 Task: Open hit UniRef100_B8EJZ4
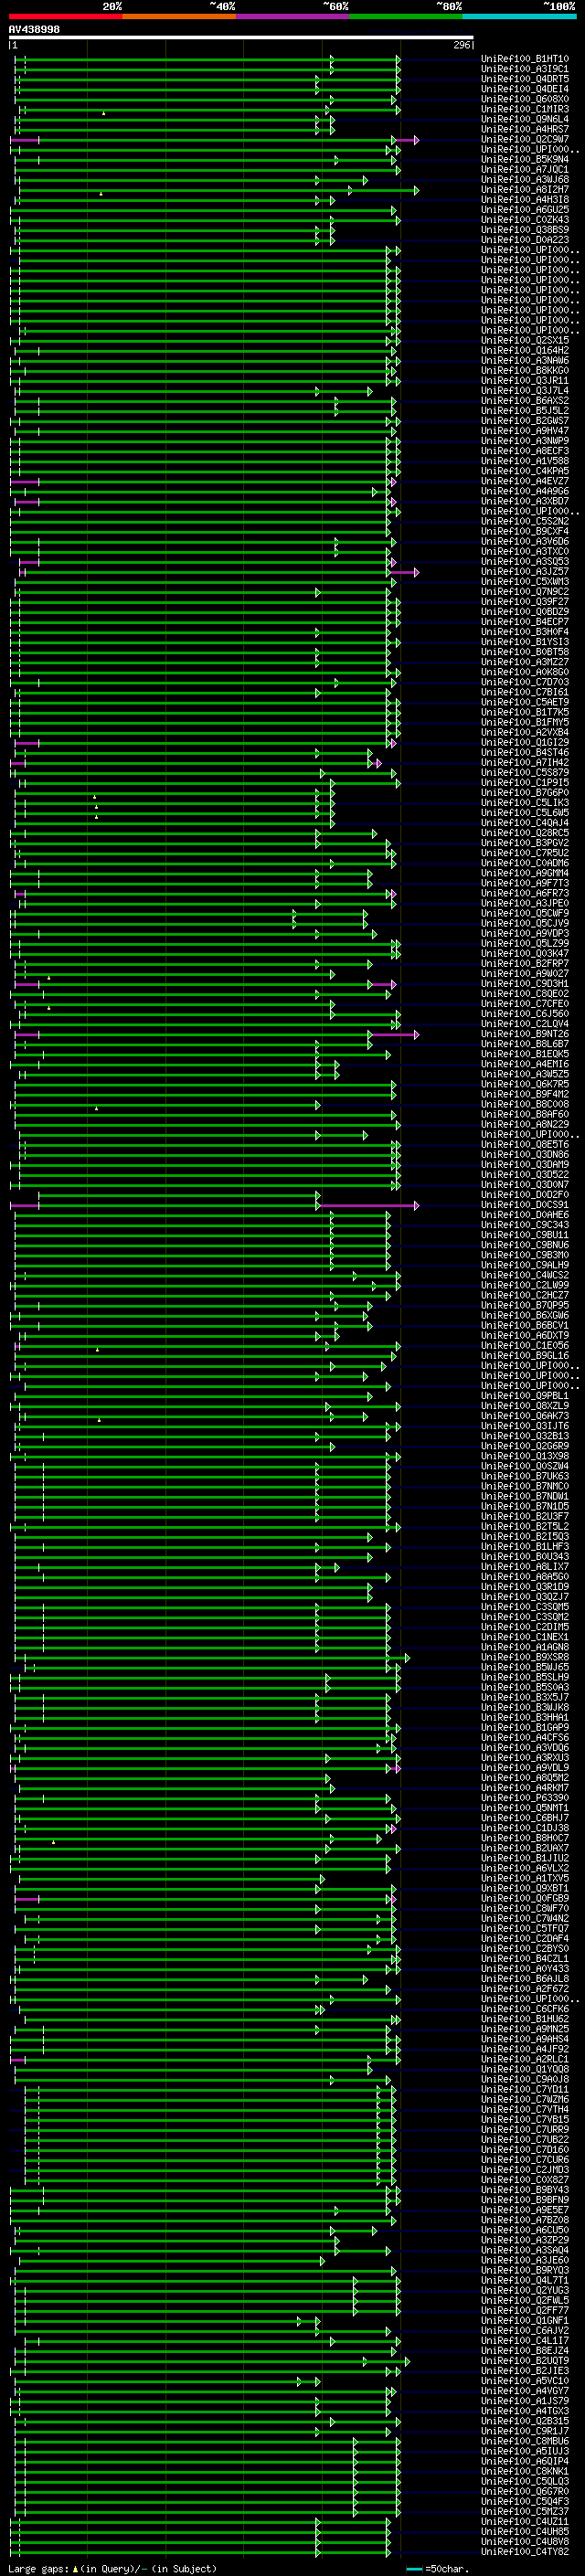pyautogui.click(x=524, y=2350)
